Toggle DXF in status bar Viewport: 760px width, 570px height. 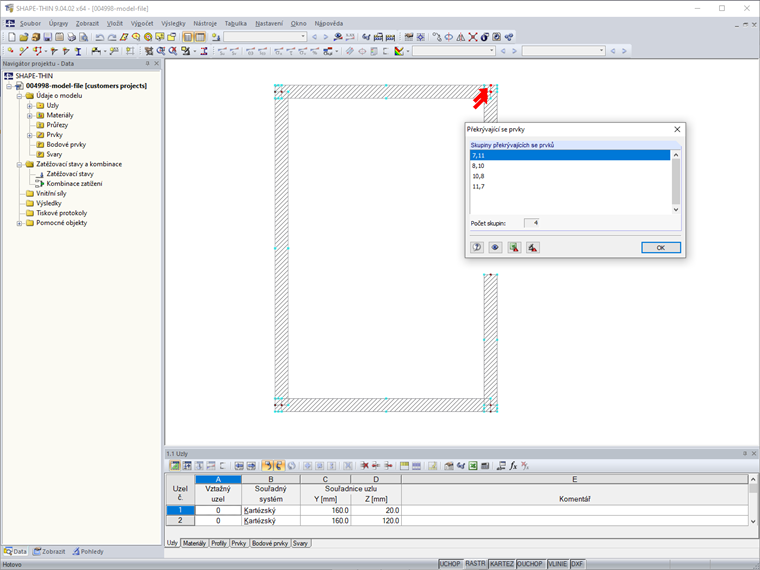click(577, 564)
